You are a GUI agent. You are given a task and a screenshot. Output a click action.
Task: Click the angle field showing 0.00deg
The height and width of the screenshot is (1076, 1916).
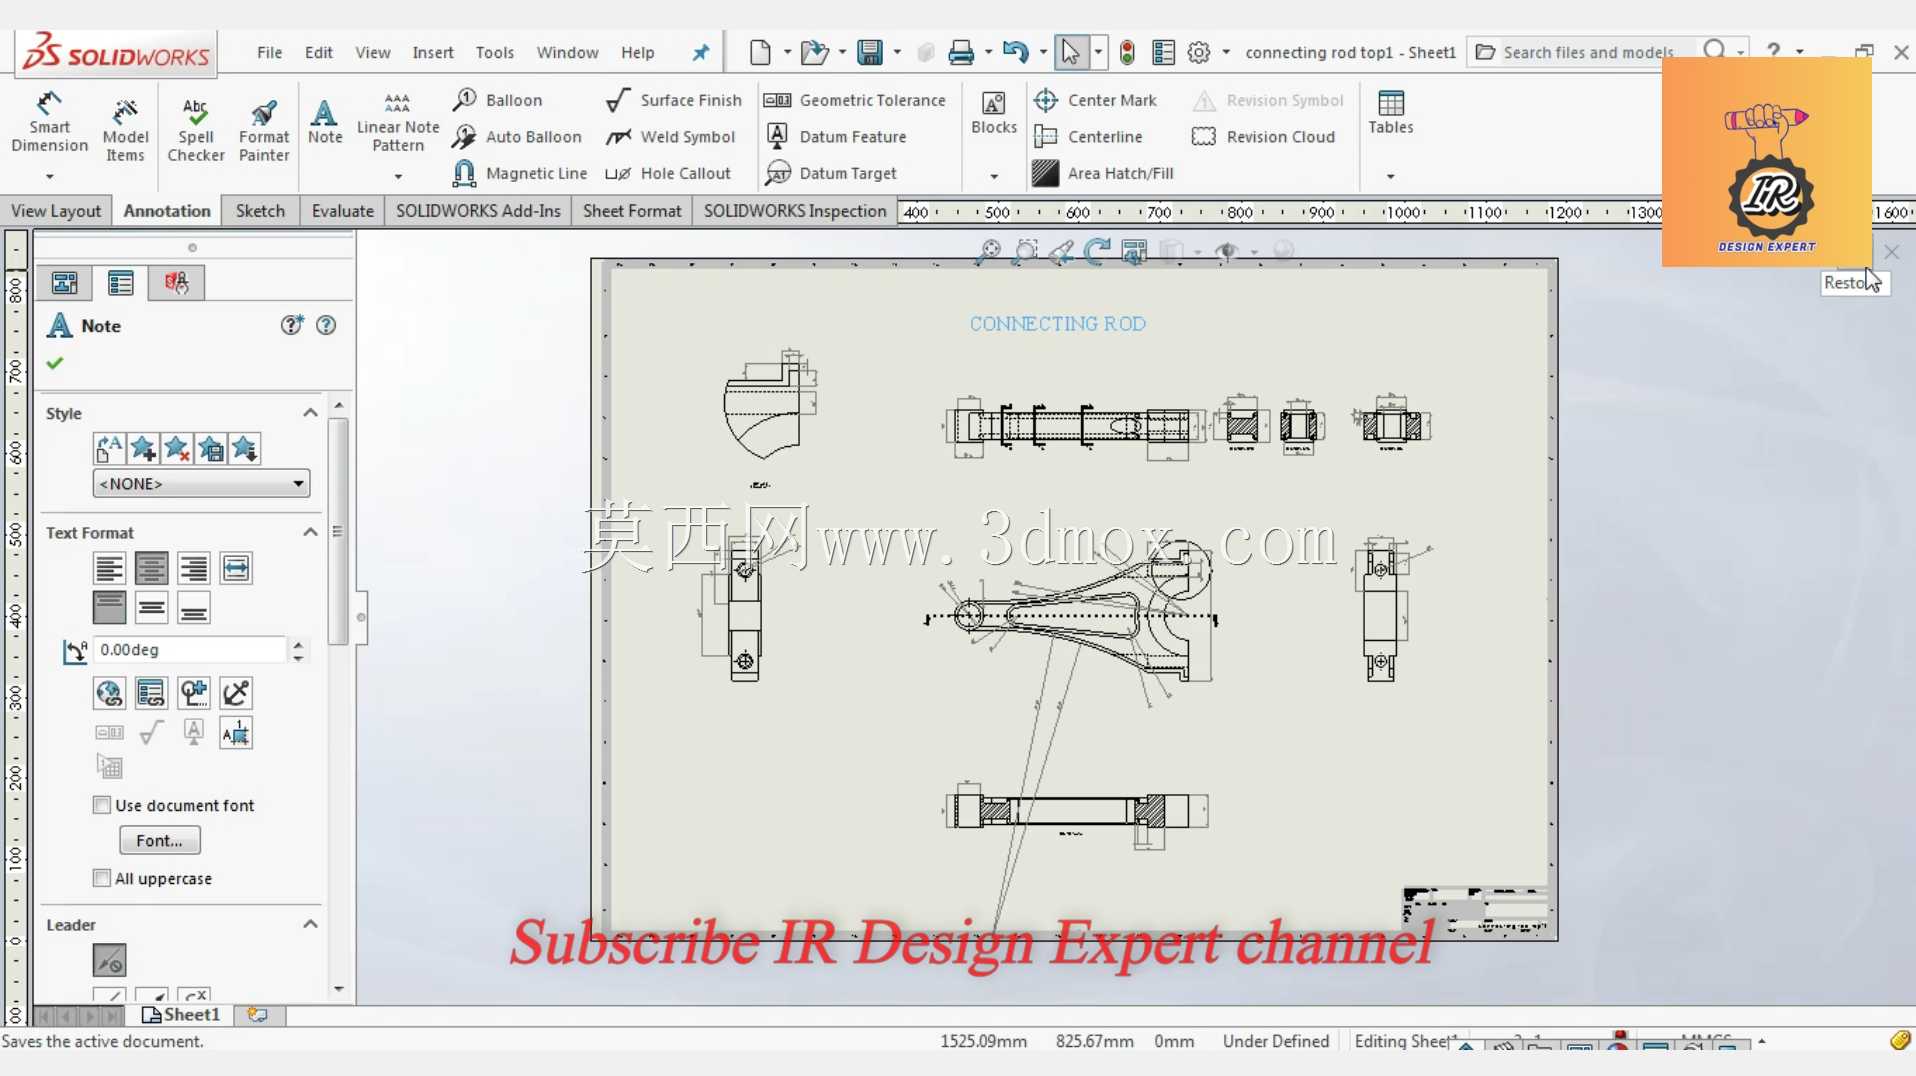(190, 650)
